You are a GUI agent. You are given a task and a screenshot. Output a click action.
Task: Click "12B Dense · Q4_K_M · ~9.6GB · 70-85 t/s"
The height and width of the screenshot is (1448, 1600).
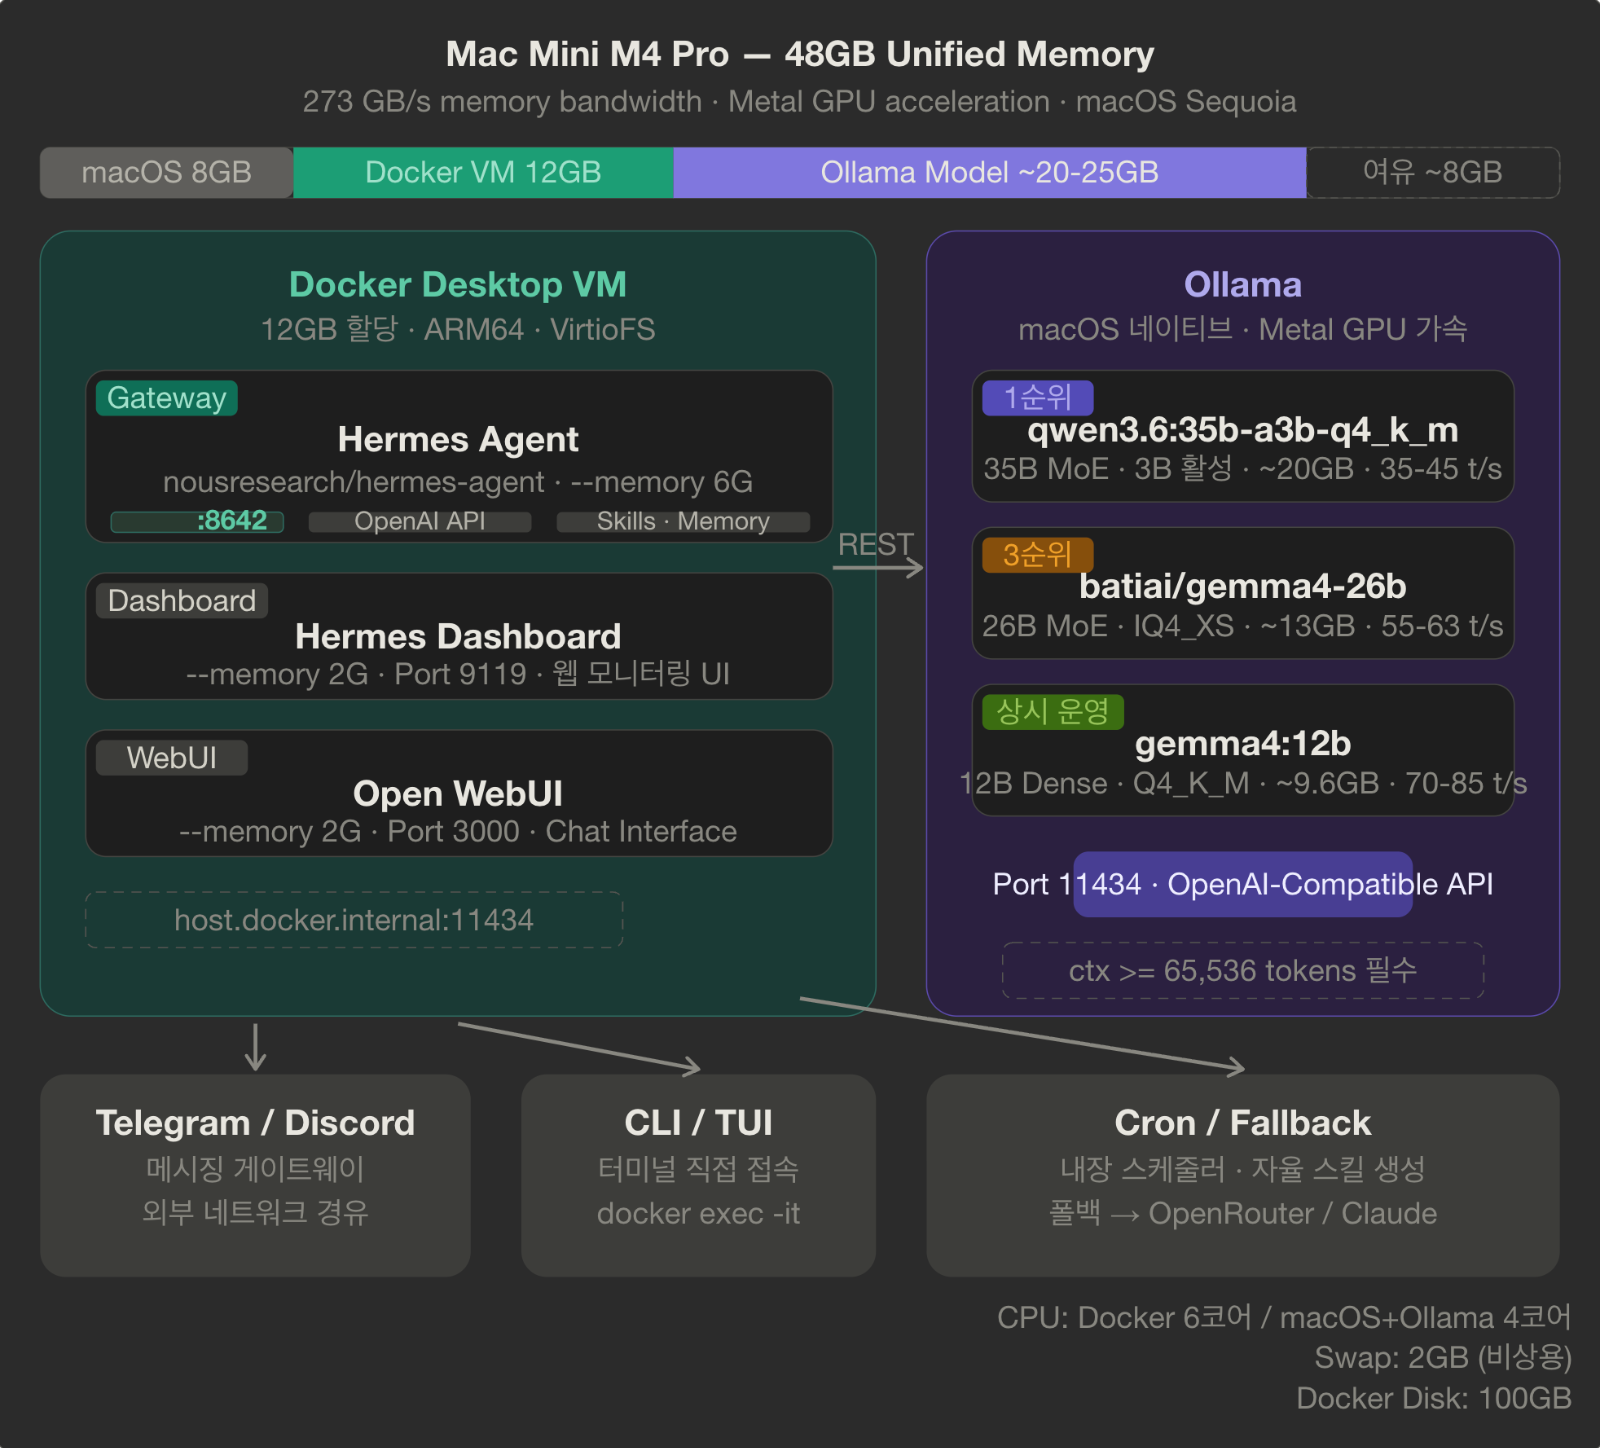pos(1243,783)
